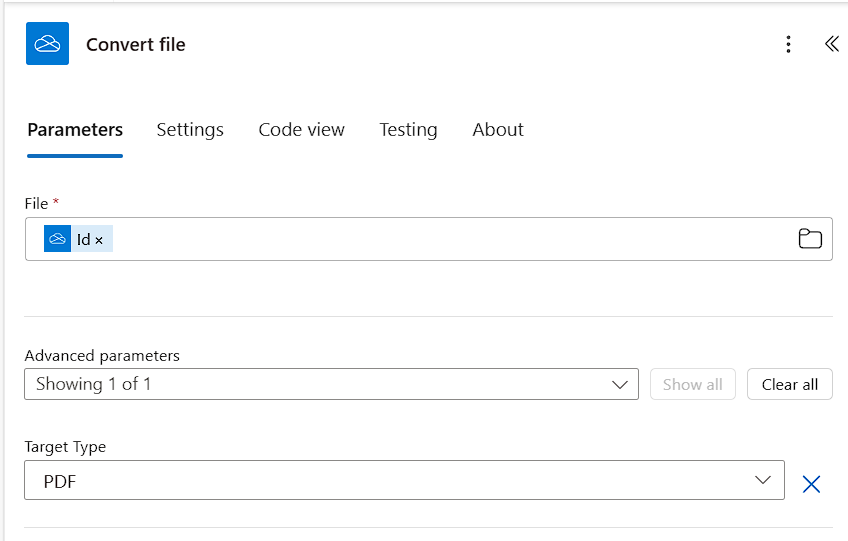This screenshot has height=541, width=848.
Task: Show the About tab
Action: pyautogui.click(x=498, y=130)
